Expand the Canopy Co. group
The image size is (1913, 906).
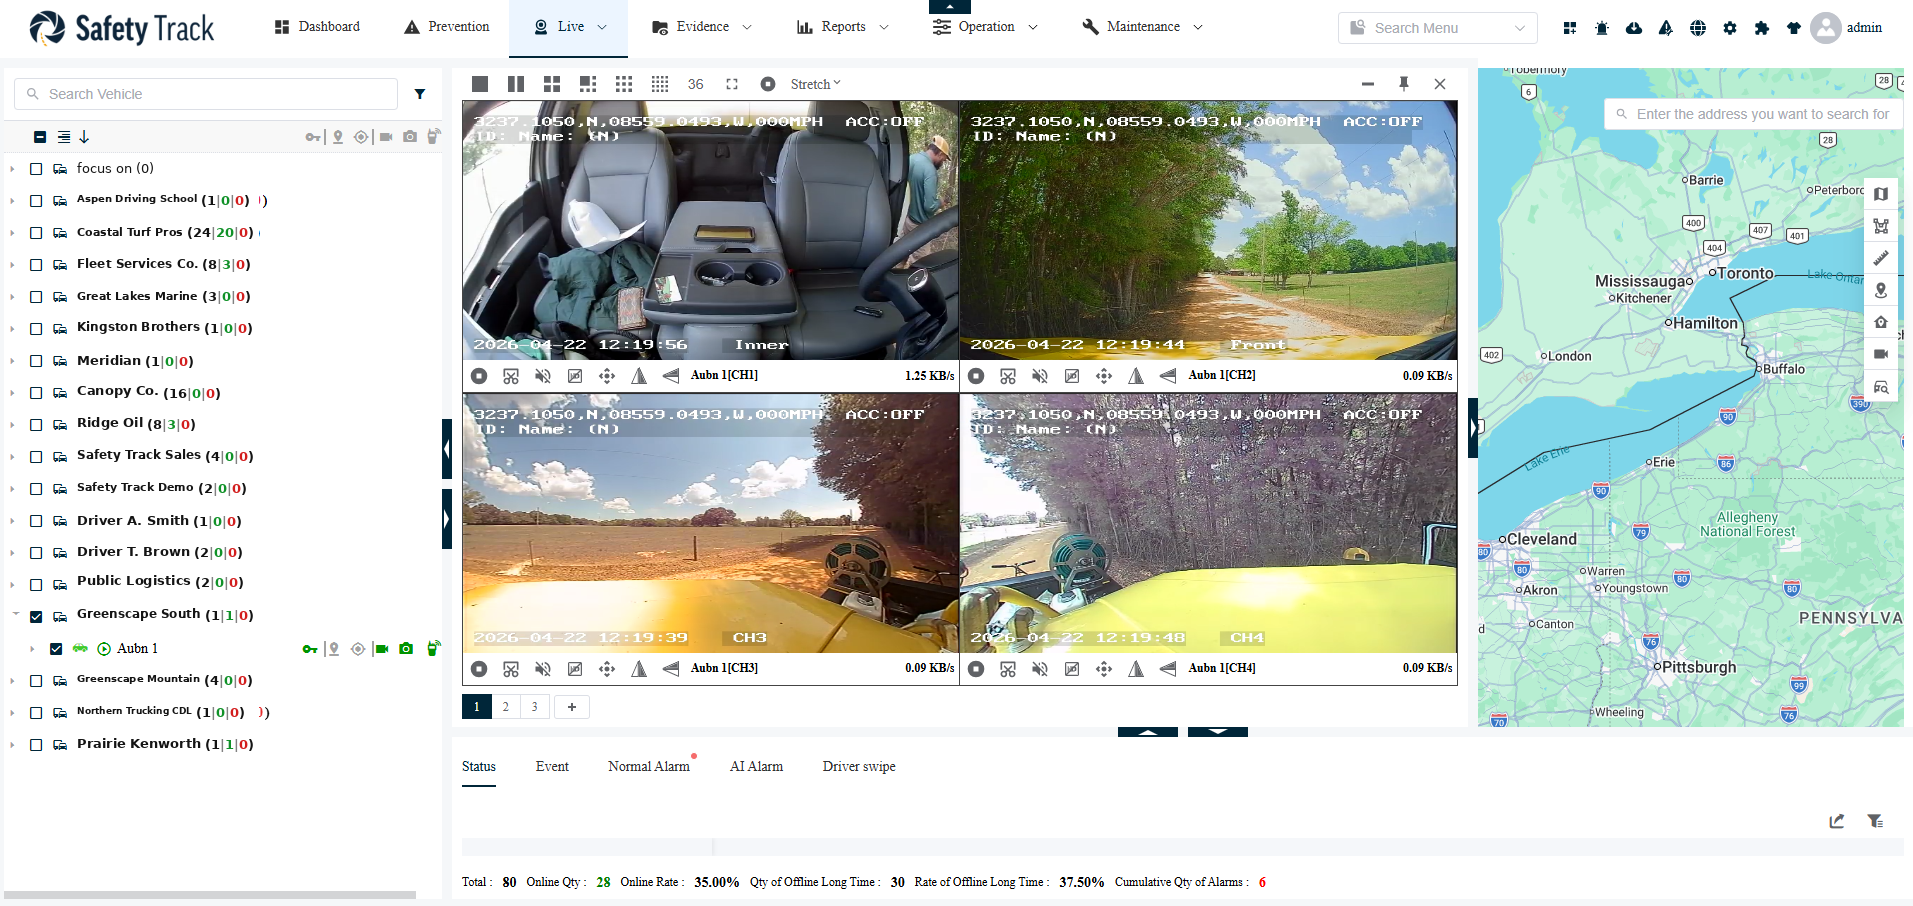(12, 393)
